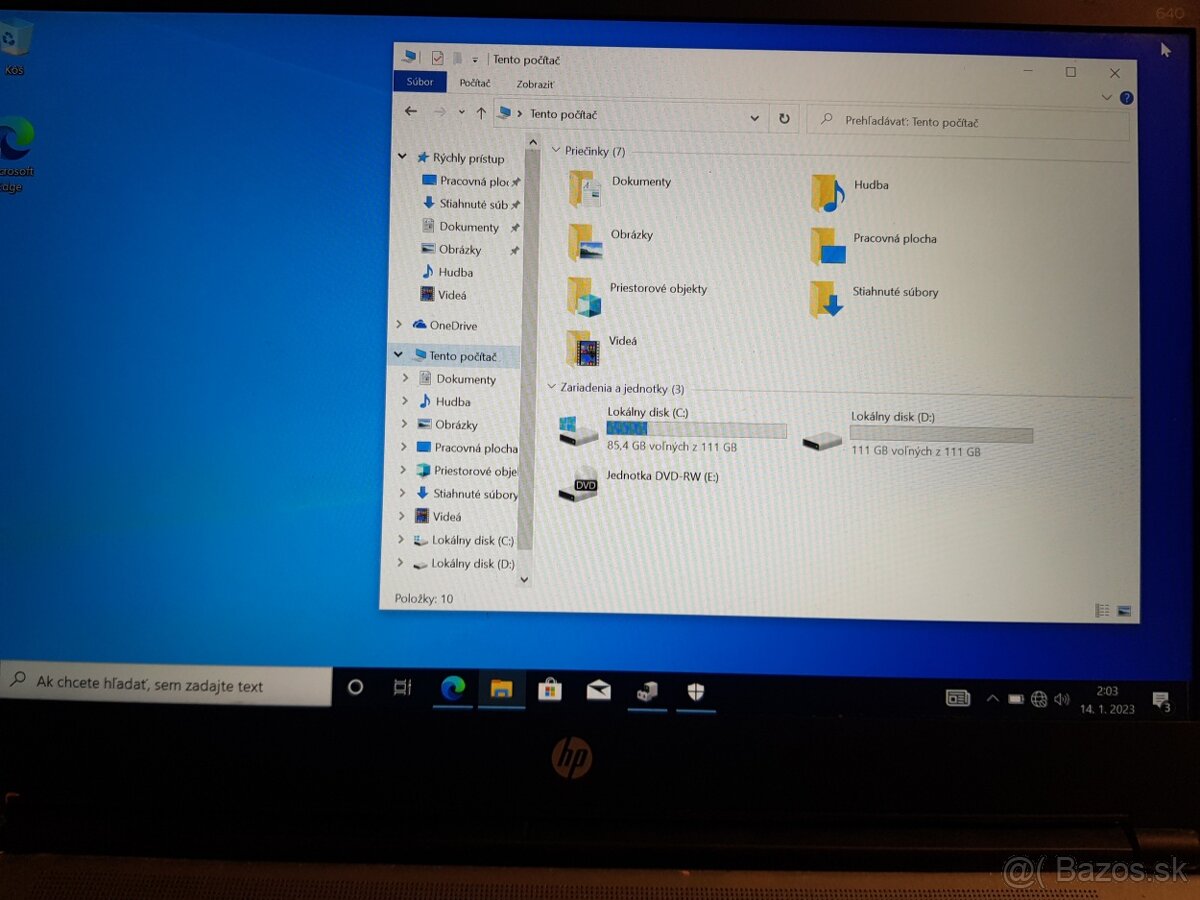Click the C: drive capacity bar
Image resolution: width=1200 pixels, height=900 pixels.
click(x=696, y=429)
